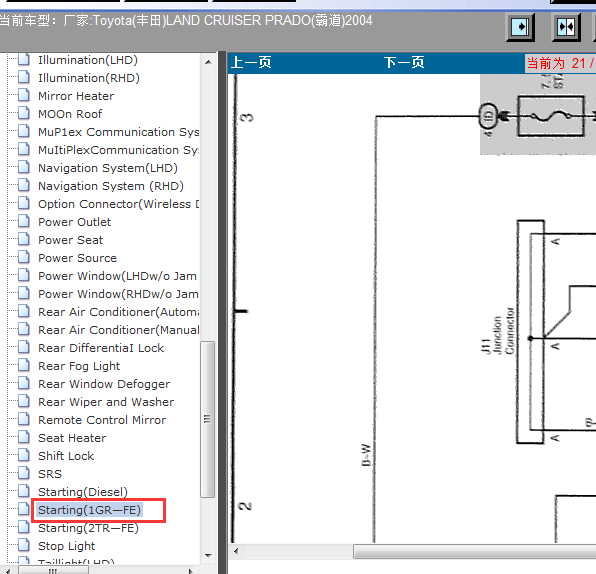The image size is (596, 574).
Task: Select Seat Heater entry
Action: (72, 438)
